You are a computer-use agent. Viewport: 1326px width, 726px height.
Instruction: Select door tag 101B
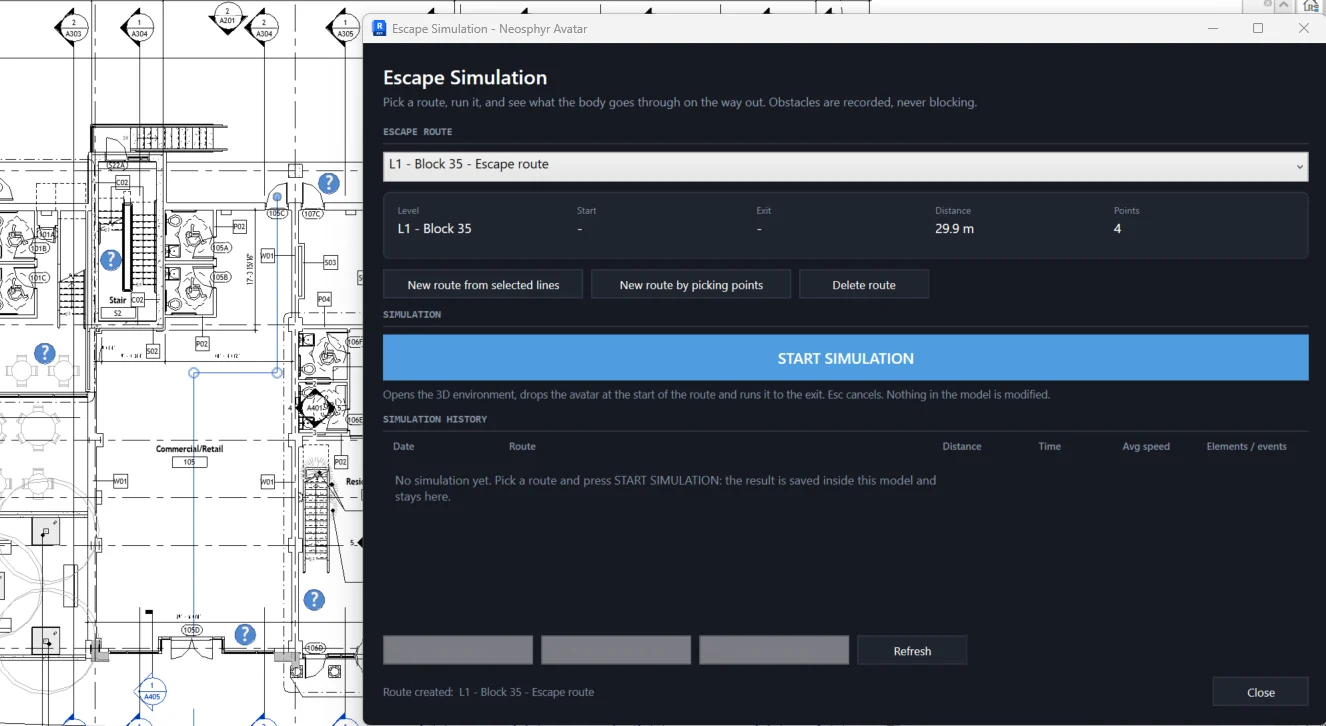pos(39,248)
